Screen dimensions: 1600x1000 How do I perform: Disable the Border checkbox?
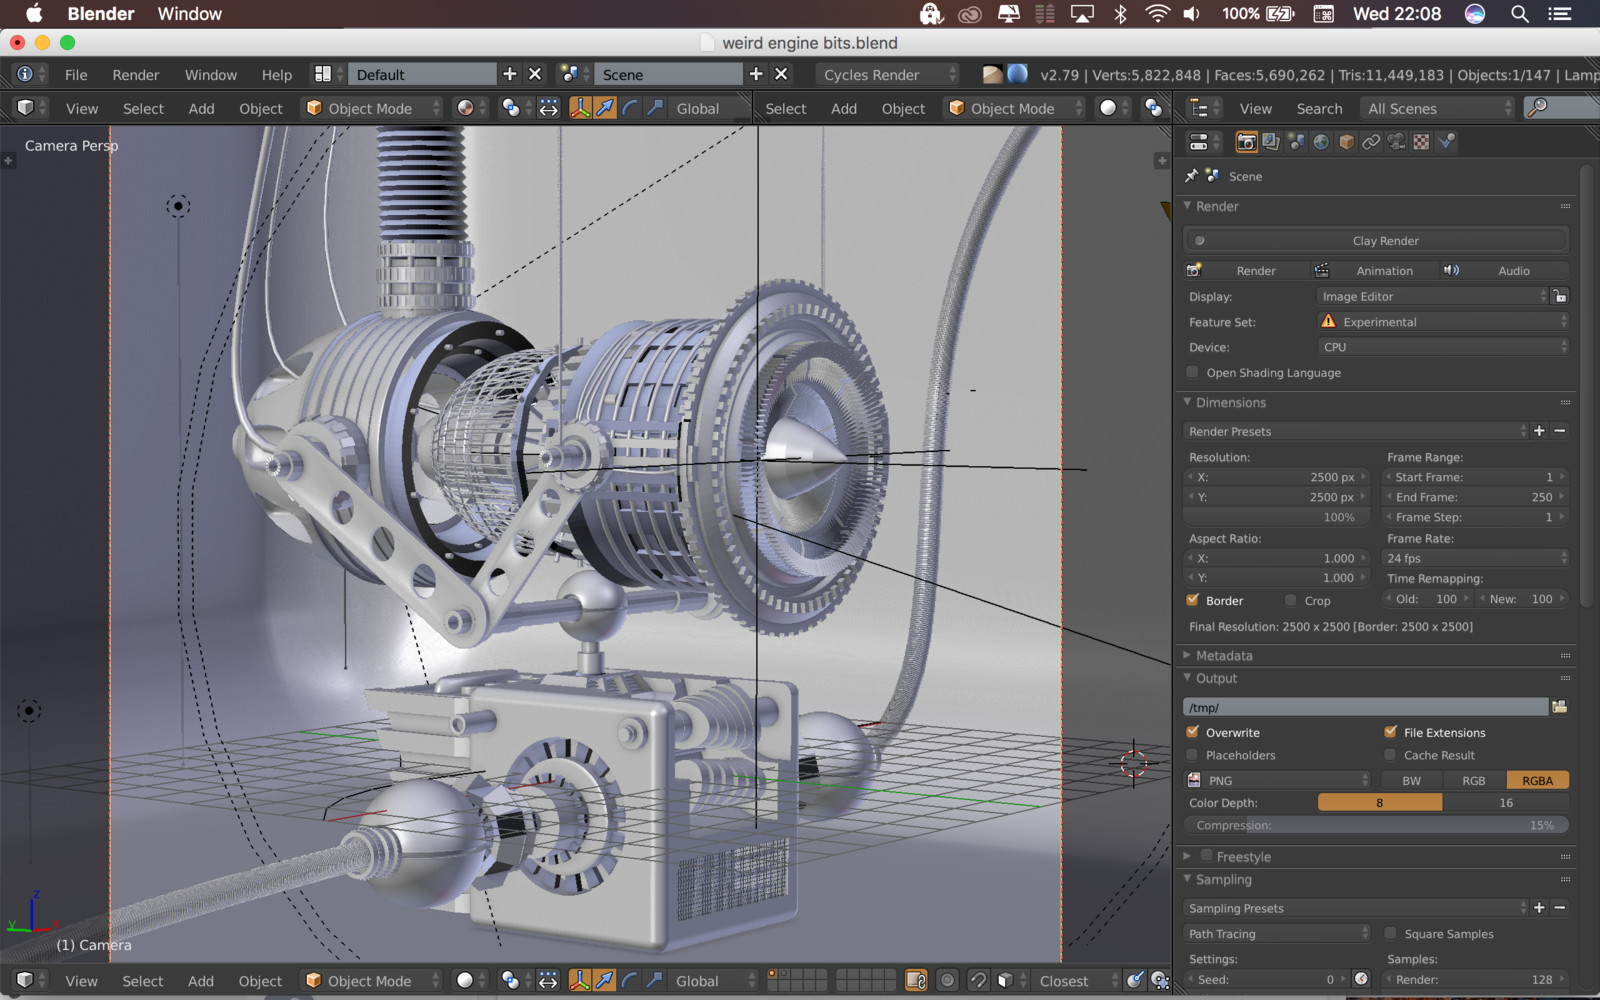click(1192, 600)
